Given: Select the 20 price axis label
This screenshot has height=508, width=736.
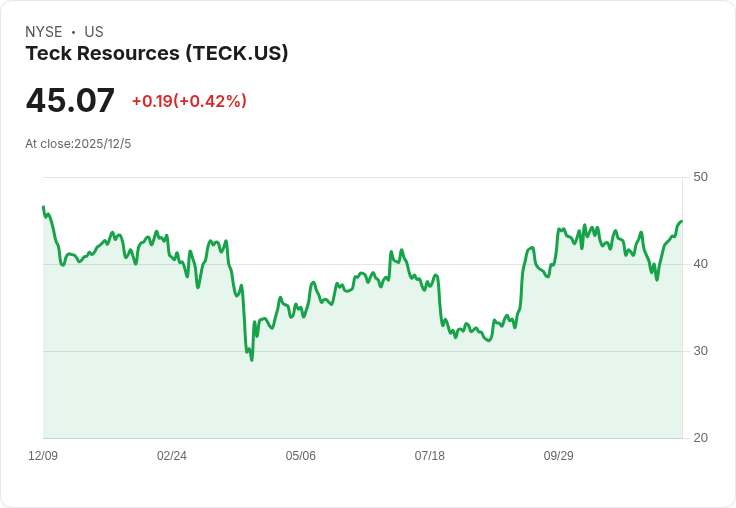Looking at the screenshot, I should (x=700, y=438).
